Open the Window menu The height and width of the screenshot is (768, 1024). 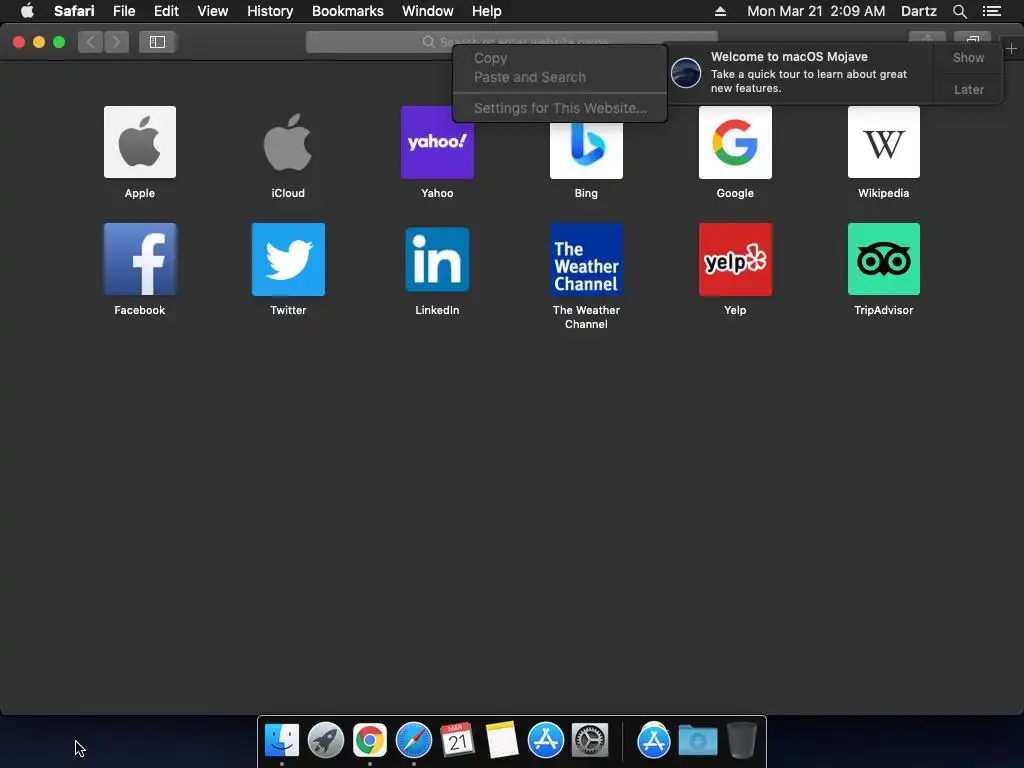(x=428, y=11)
